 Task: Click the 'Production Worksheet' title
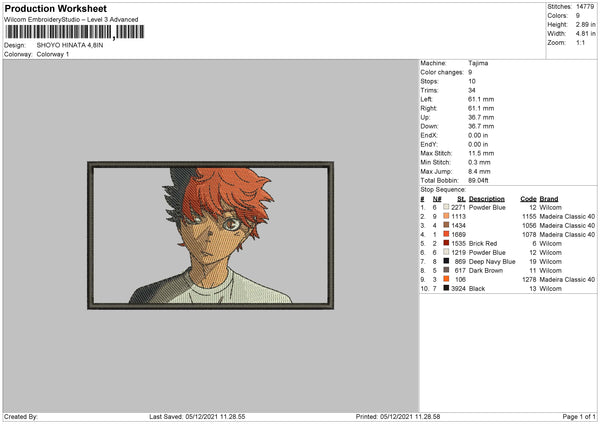pos(55,8)
